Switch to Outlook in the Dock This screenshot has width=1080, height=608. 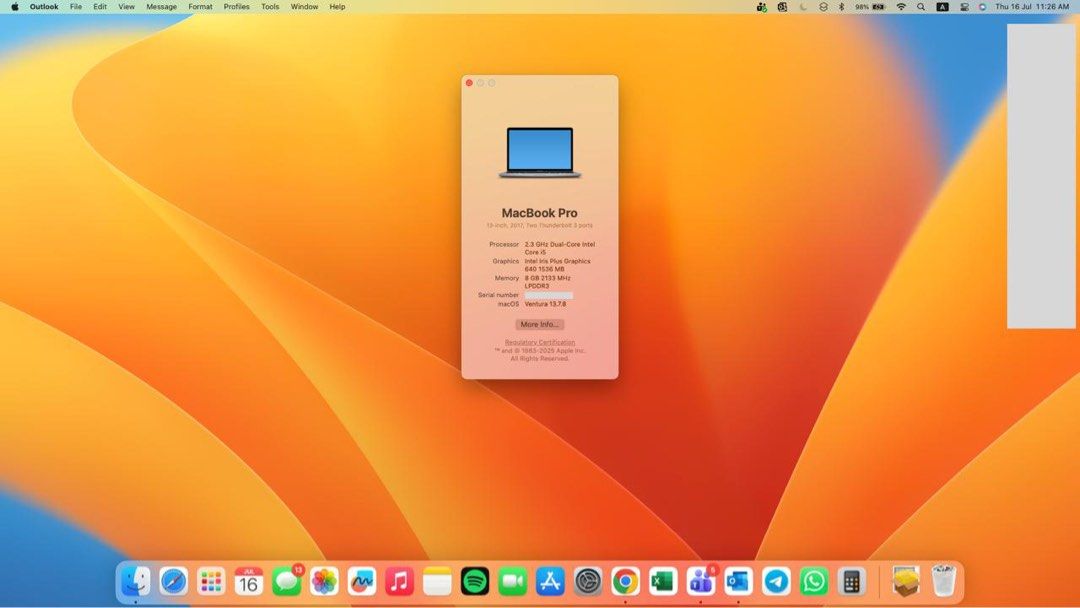pyautogui.click(x=738, y=582)
